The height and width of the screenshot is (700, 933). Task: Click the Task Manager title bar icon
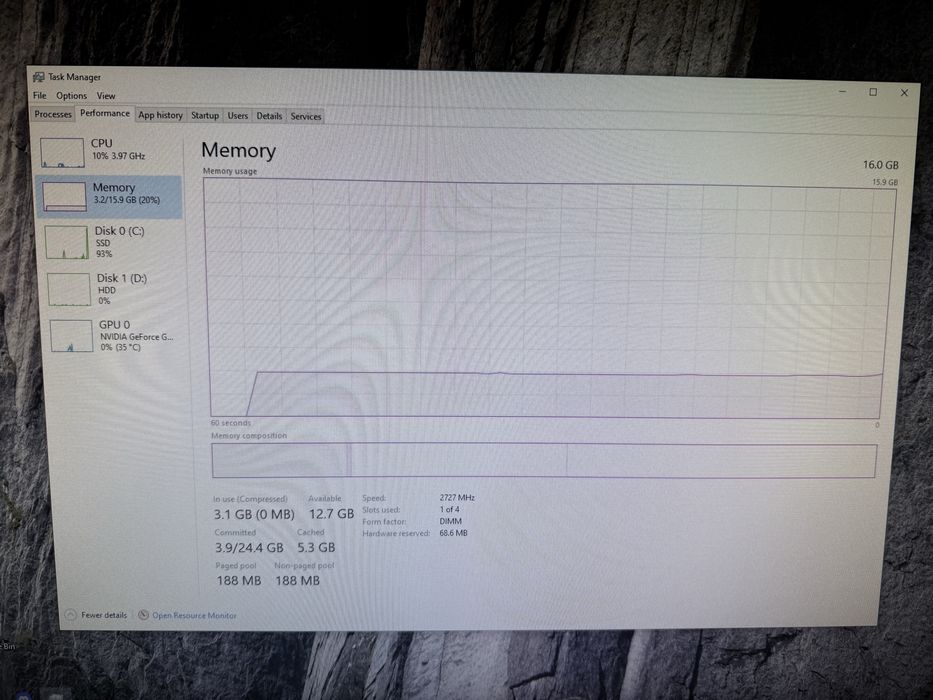[x=38, y=77]
